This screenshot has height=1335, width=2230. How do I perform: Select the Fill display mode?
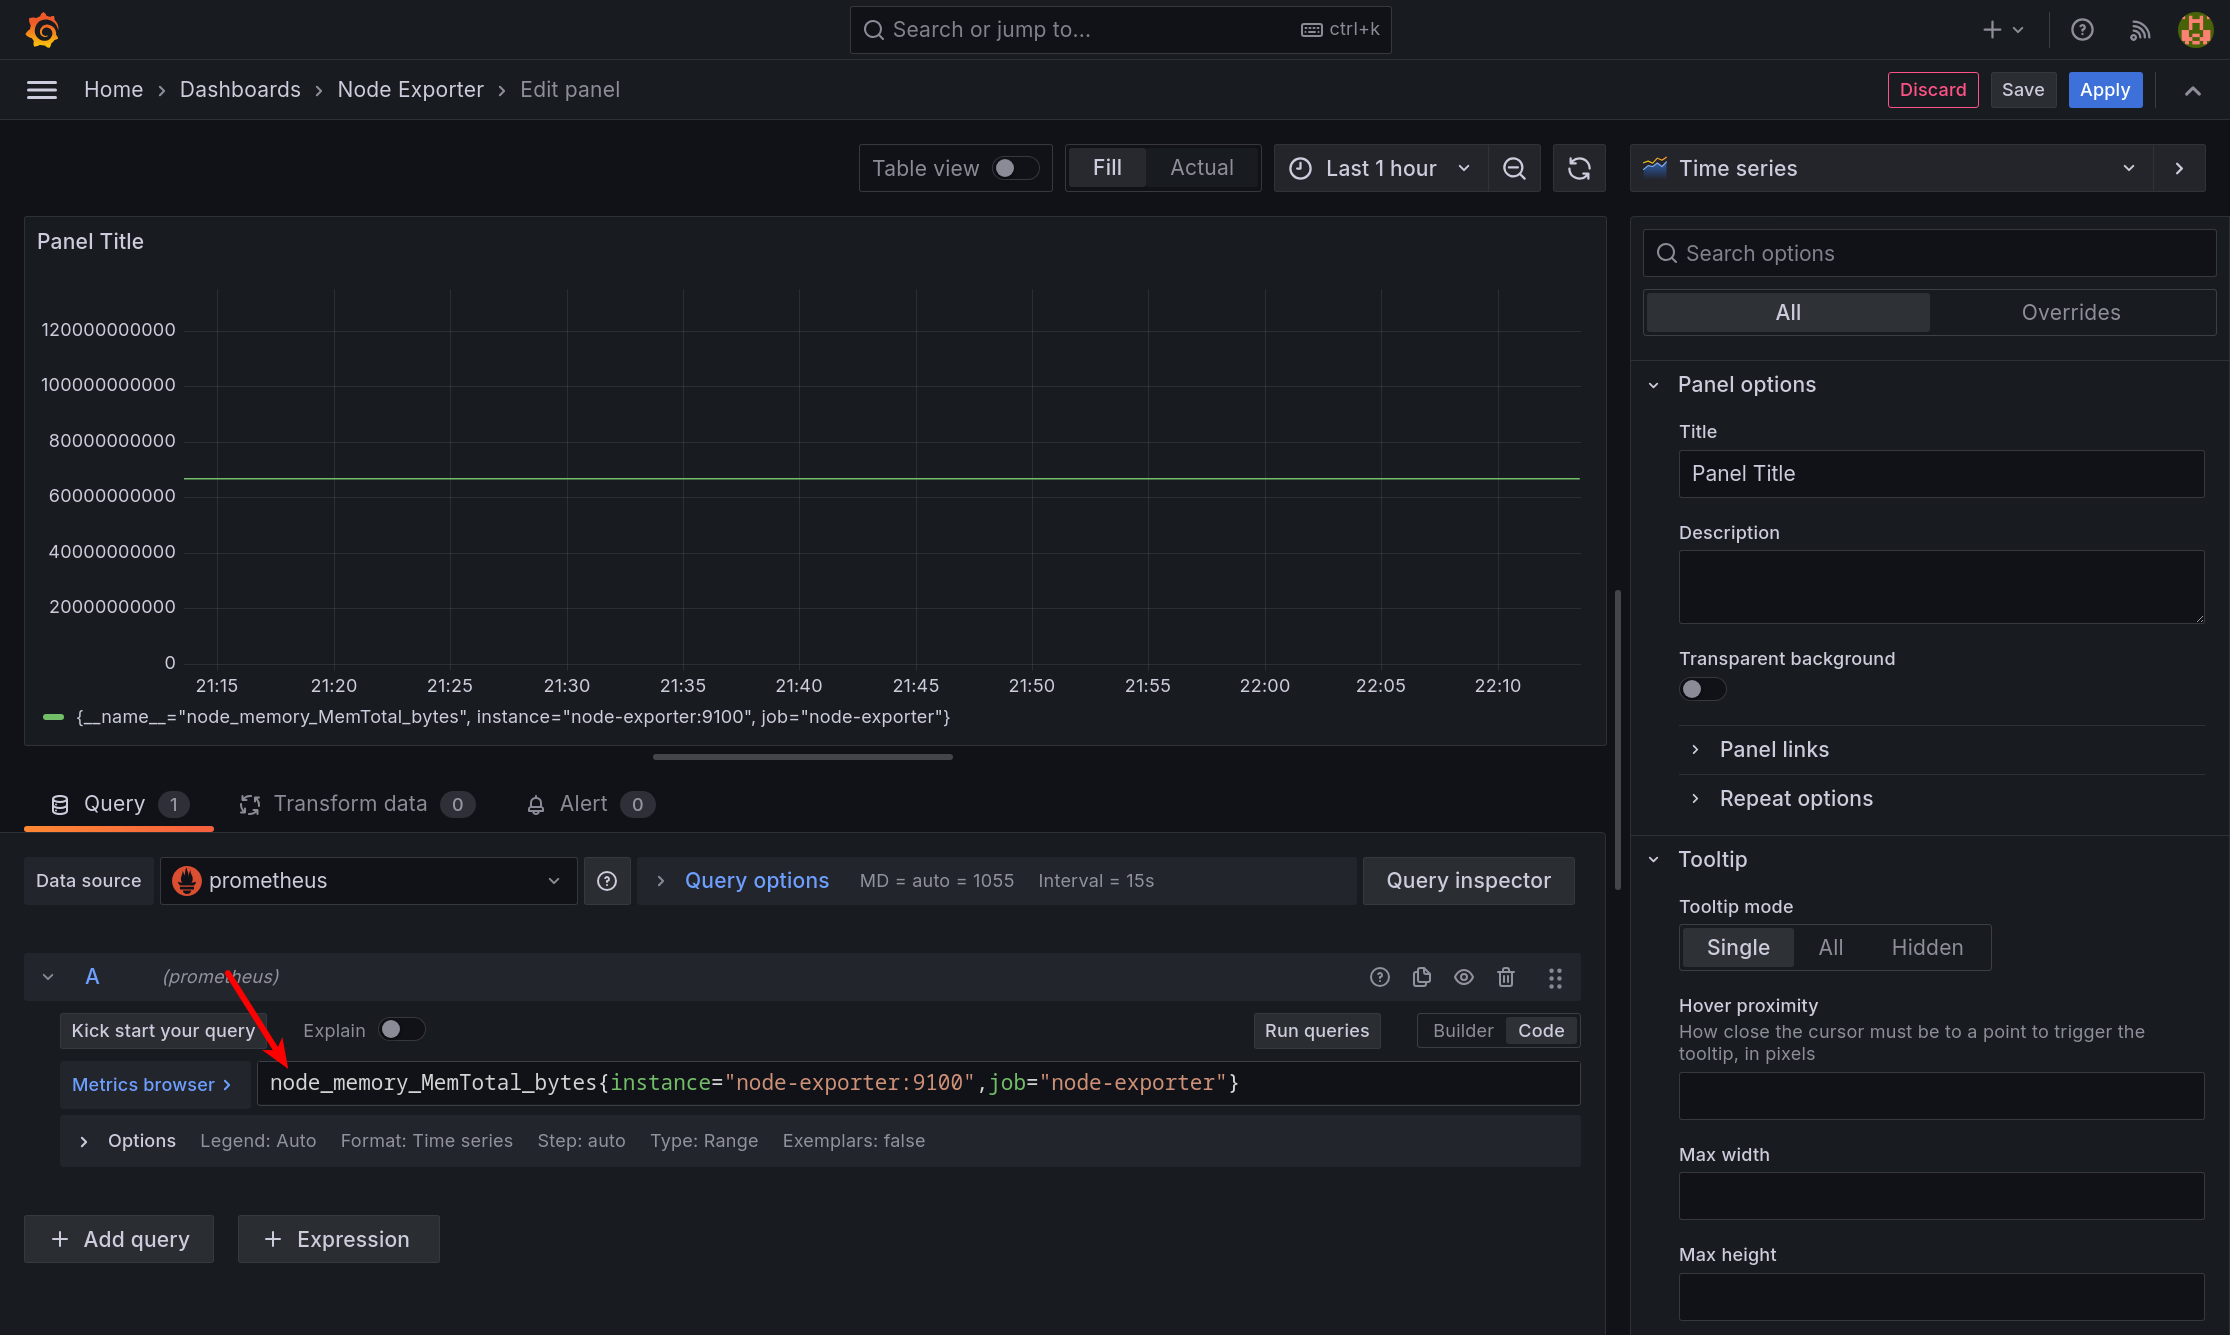tap(1107, 168)
